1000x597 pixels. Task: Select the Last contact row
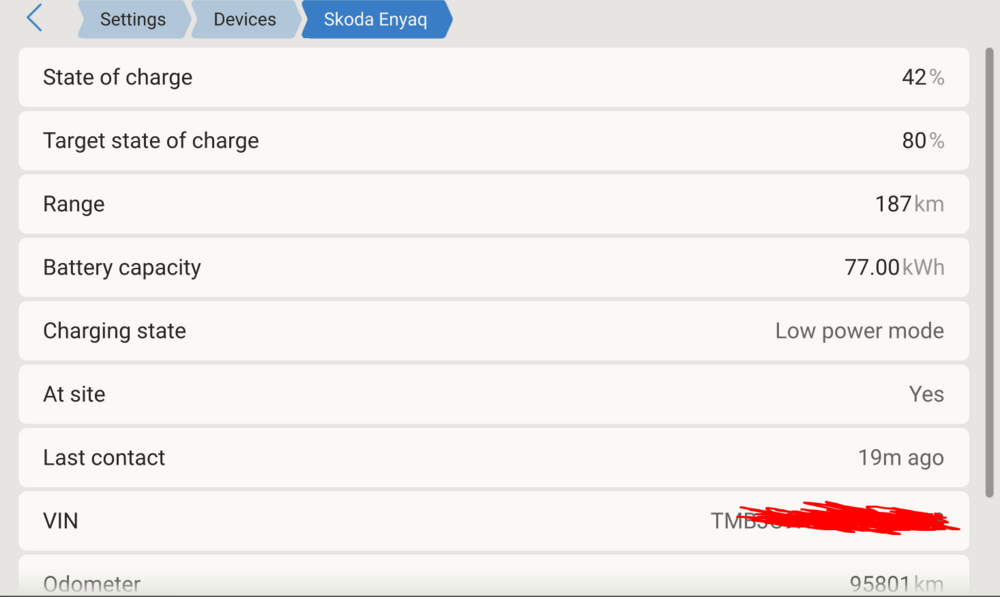(494, 457)
